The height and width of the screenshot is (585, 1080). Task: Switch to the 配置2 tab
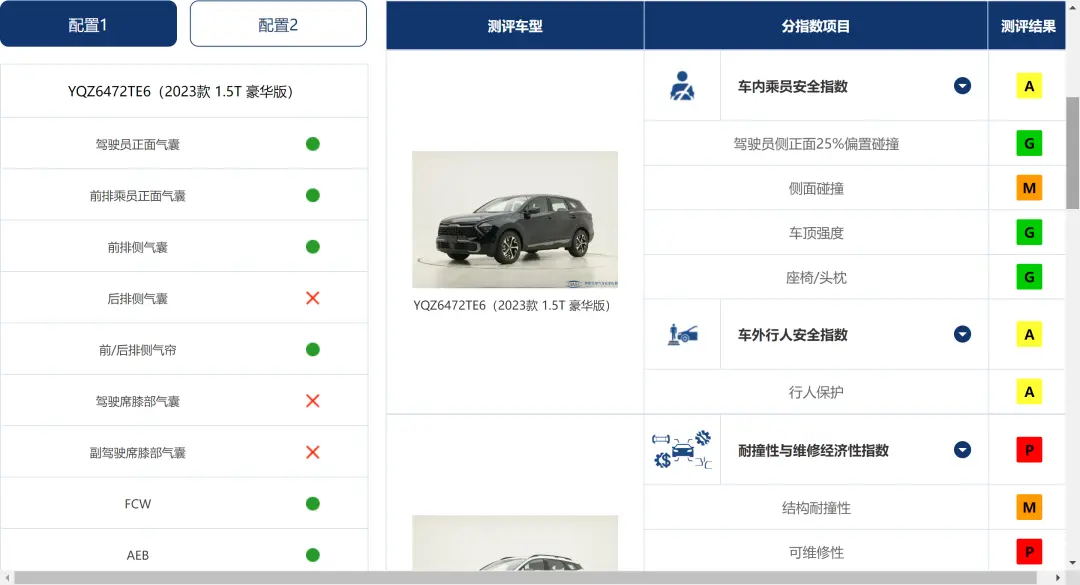pos(278,24)
